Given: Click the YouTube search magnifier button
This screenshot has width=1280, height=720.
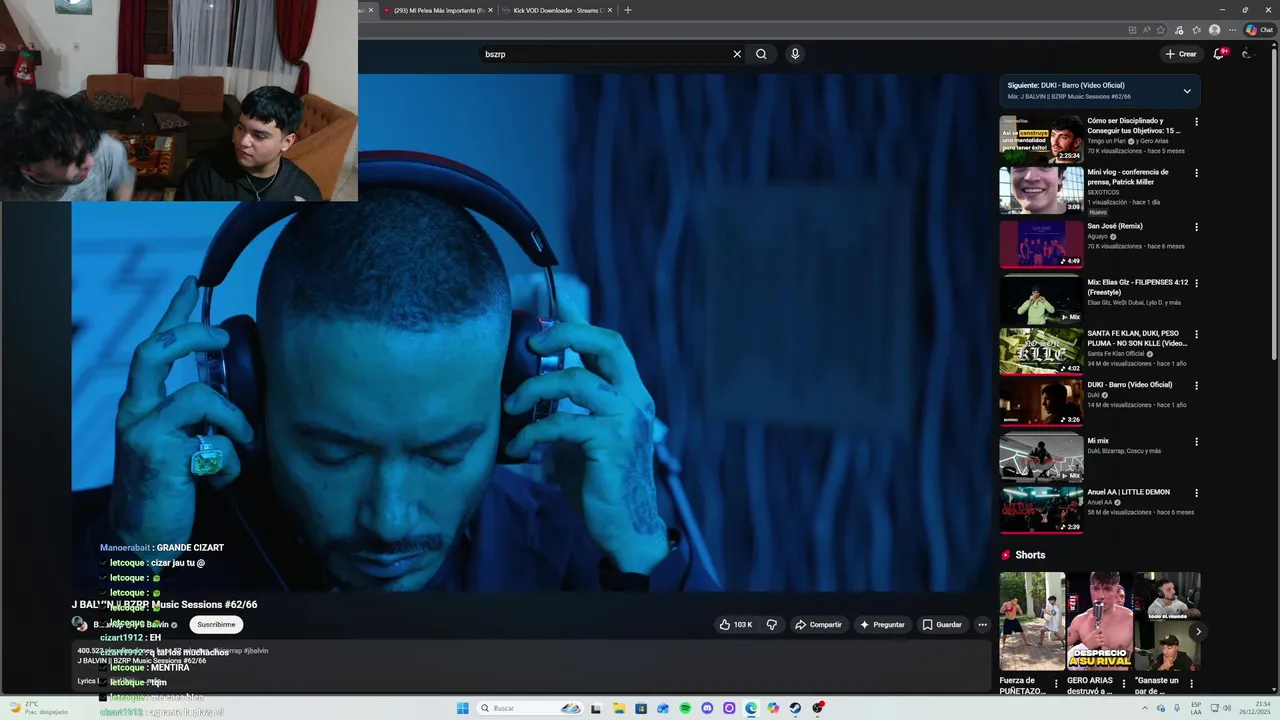Looking at the screenshot, I should [x=761, y=54].
